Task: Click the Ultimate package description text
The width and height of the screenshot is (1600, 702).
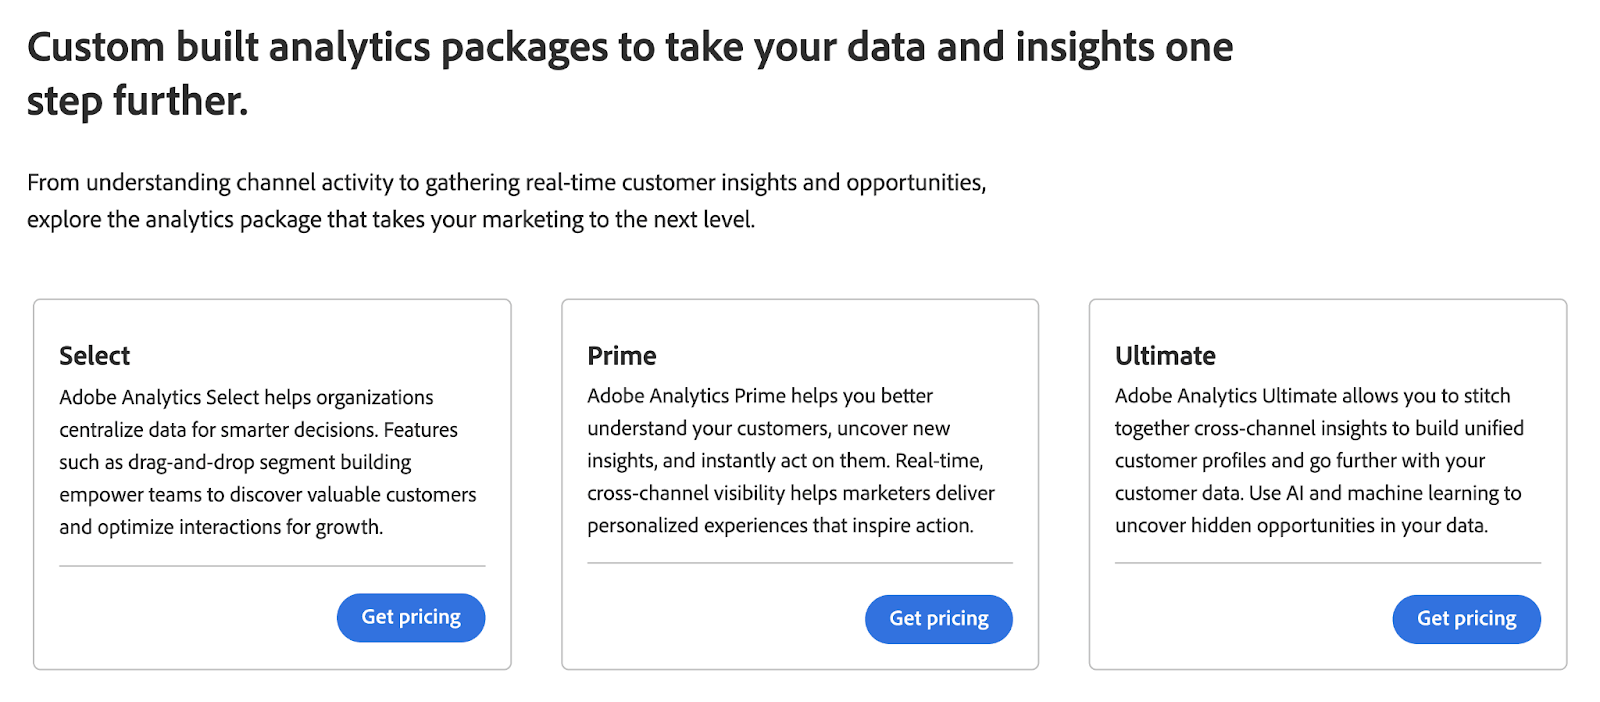Action: point(1318,460)
